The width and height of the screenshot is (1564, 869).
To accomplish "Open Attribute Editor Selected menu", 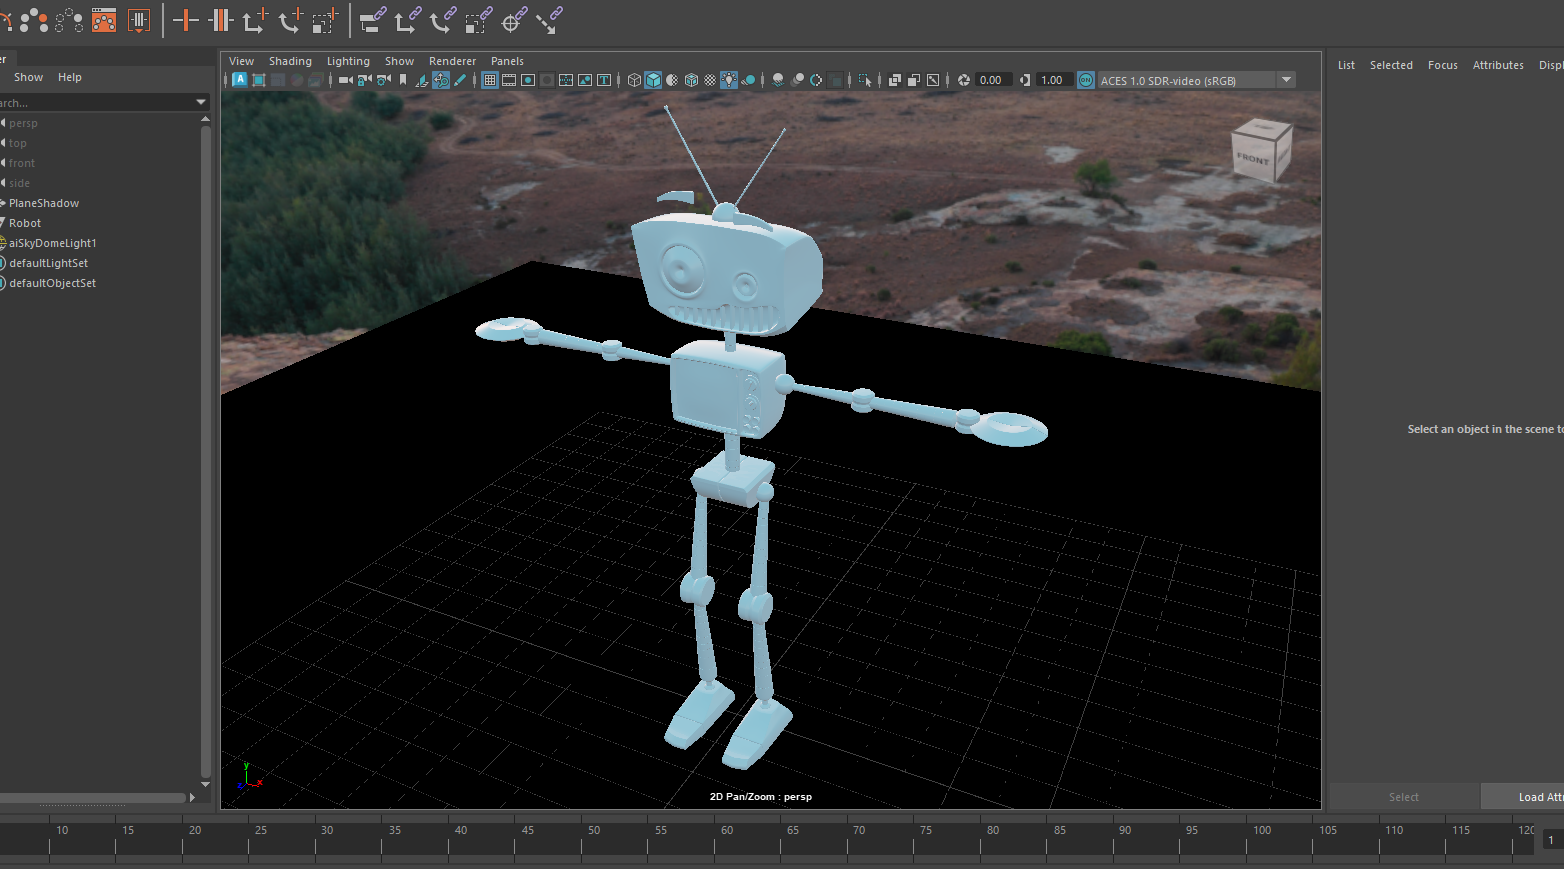I will (1391, 65).
